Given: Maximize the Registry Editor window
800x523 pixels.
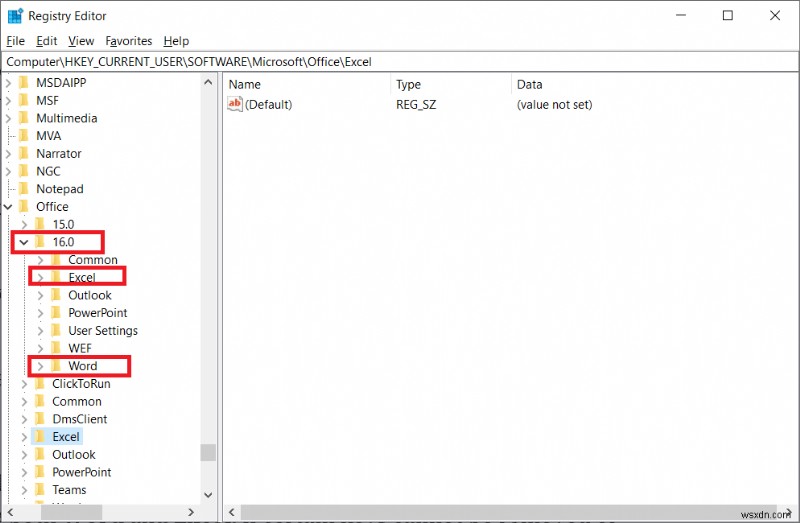Looking at the screenshot, I should pos(728,15).
